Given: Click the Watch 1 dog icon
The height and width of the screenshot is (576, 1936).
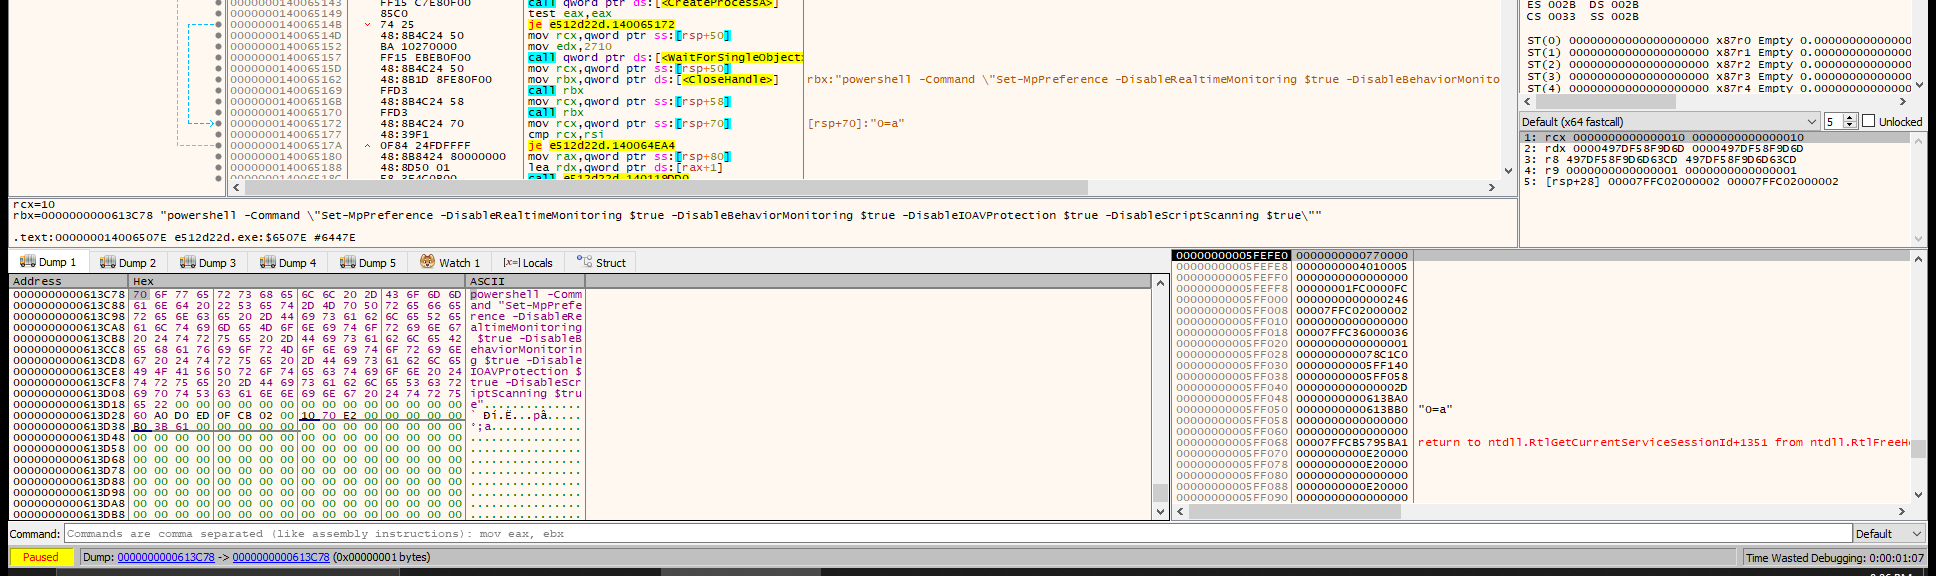Looking at the screenshot, I should tap(427, 262).
